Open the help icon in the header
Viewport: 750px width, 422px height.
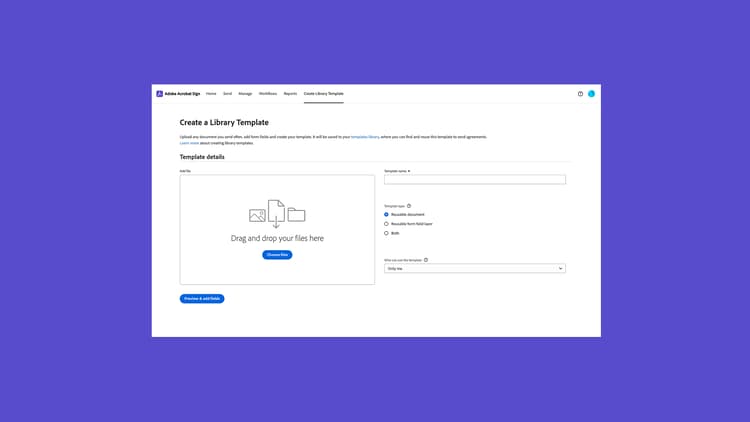tap(580, 94)
